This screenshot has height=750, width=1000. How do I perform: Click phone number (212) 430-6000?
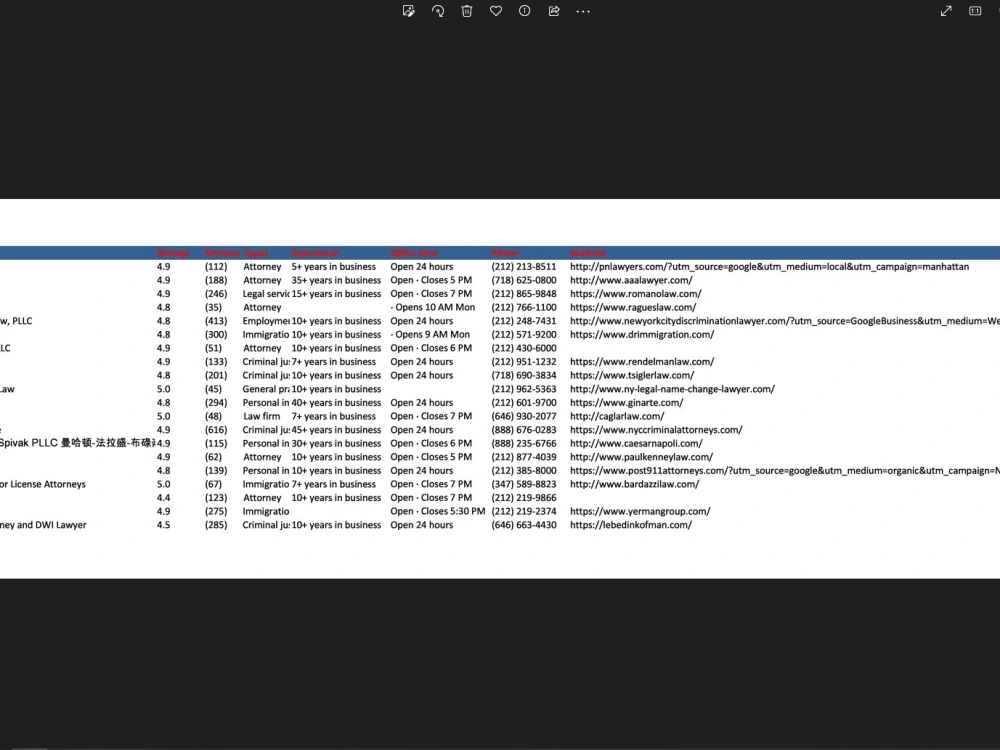524,348
